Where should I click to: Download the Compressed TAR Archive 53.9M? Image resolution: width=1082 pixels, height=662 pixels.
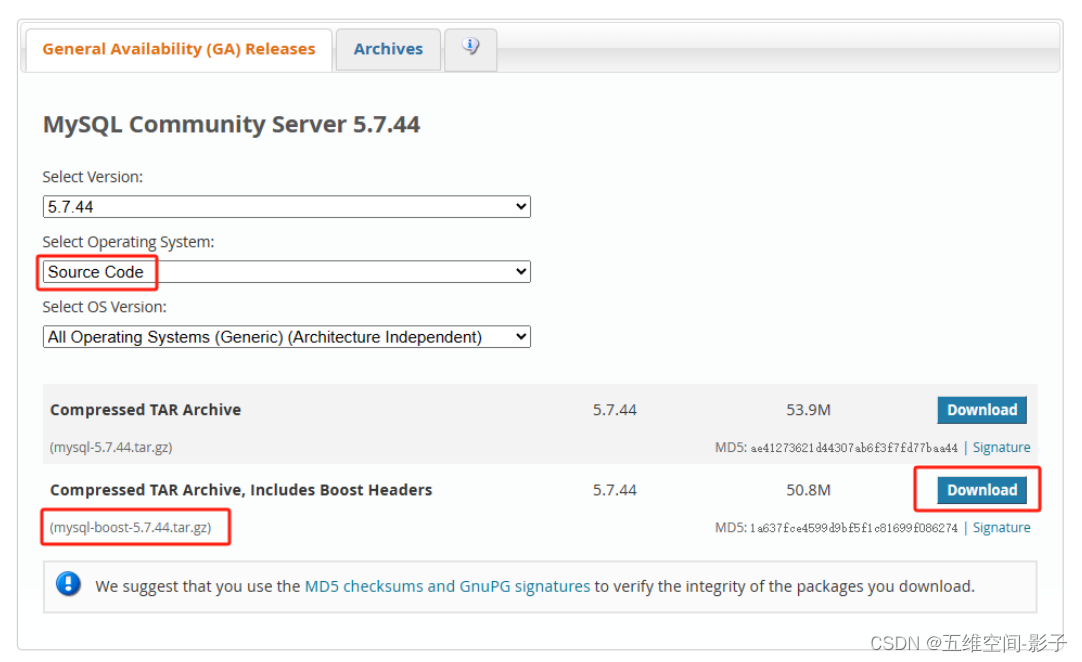pos(981,410)
